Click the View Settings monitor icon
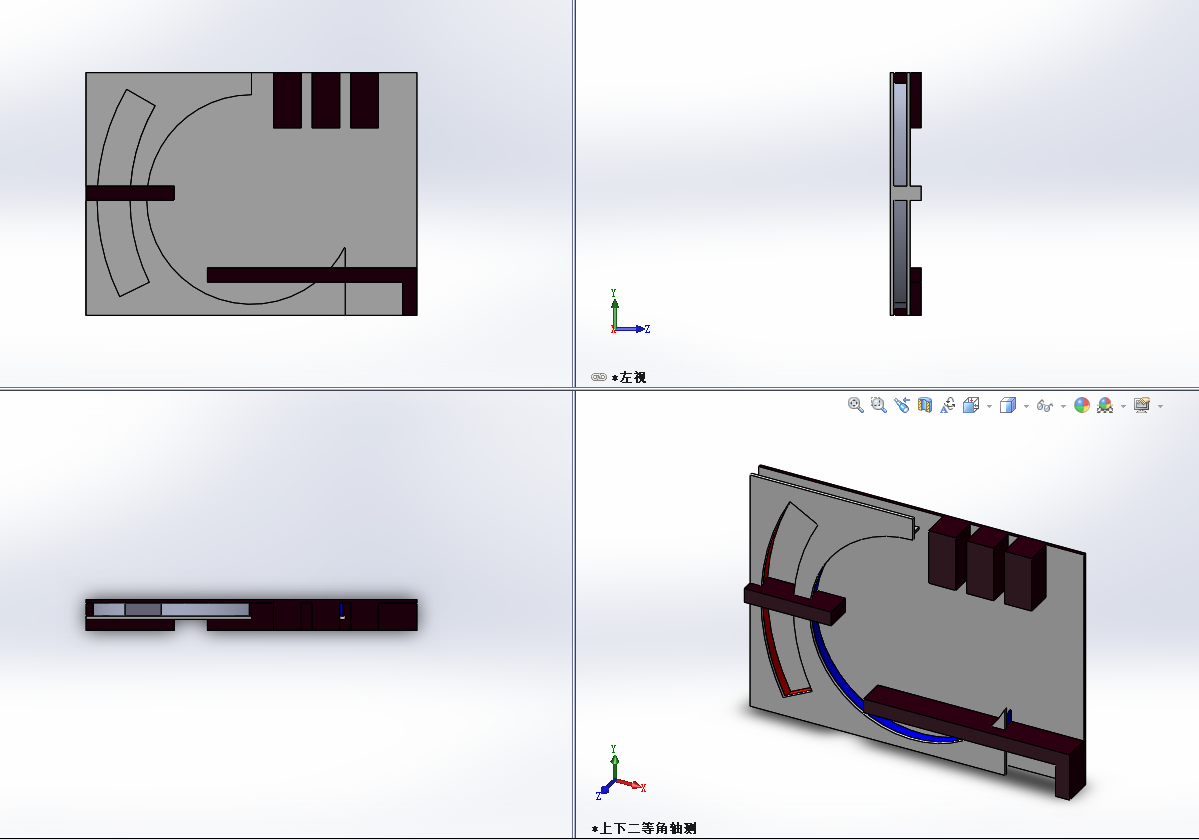Viewport: 1199px width, 840px height. [1142, 405]
